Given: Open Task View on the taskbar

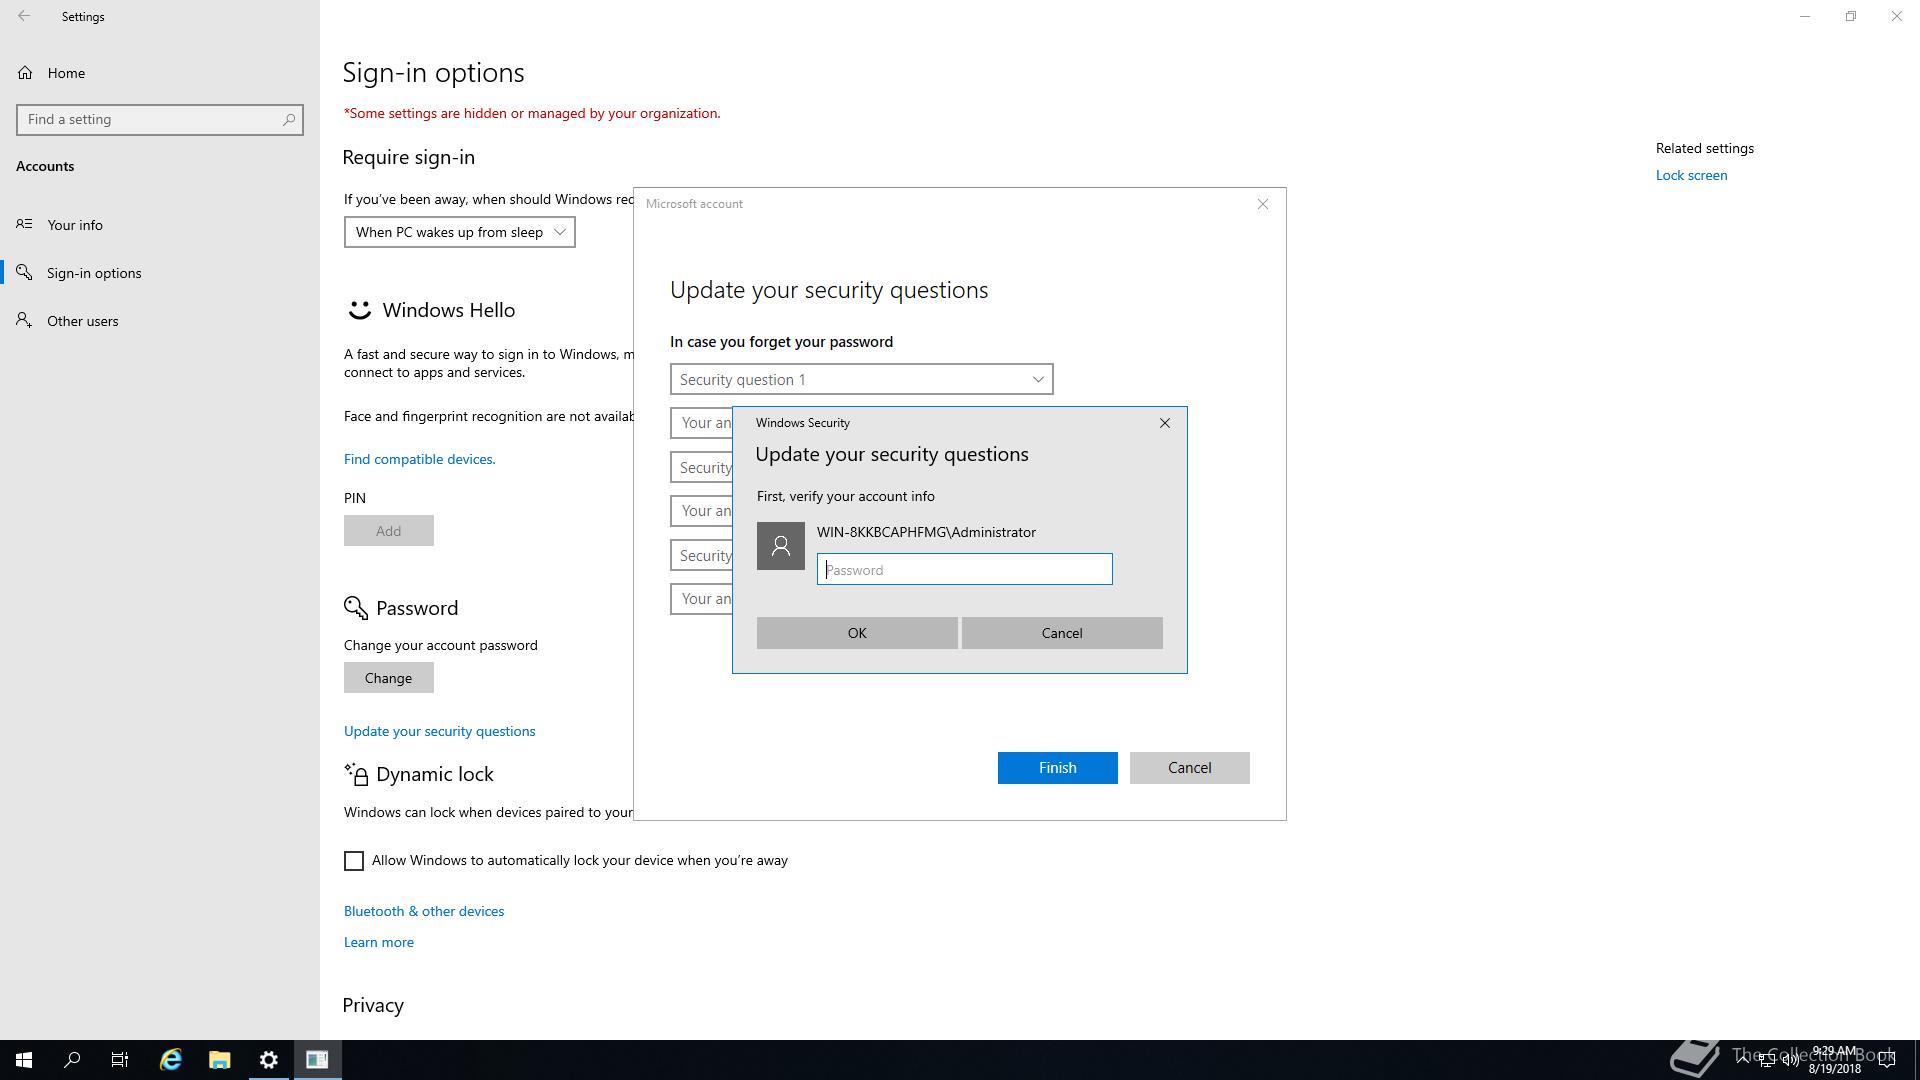Looking at the screenshot, I should tap(120, 1060).
